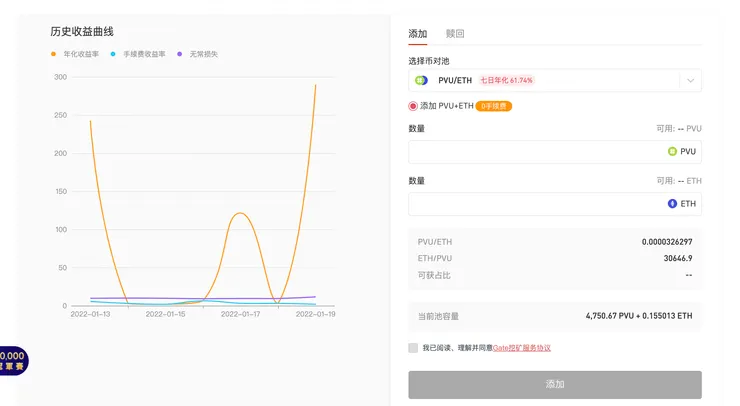Switch to the 添加 tab
Screen dimensions: 740x406
[x=418, y=34]
